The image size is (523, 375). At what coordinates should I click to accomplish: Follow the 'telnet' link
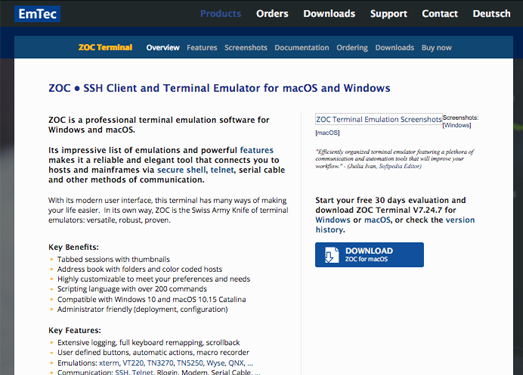click(222, 170)
